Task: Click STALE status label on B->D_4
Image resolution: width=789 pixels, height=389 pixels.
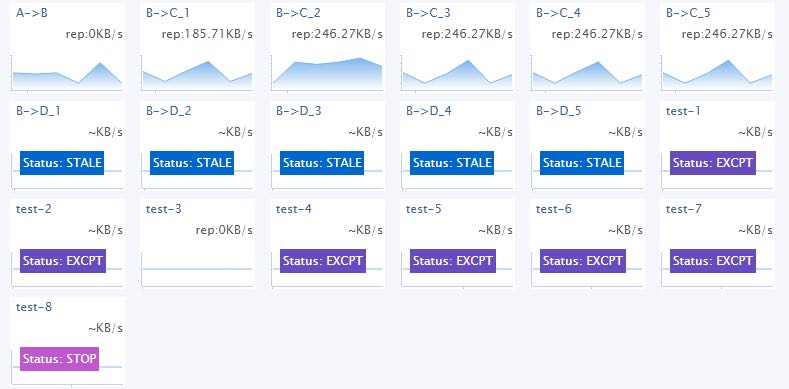Action: (452, 163)
